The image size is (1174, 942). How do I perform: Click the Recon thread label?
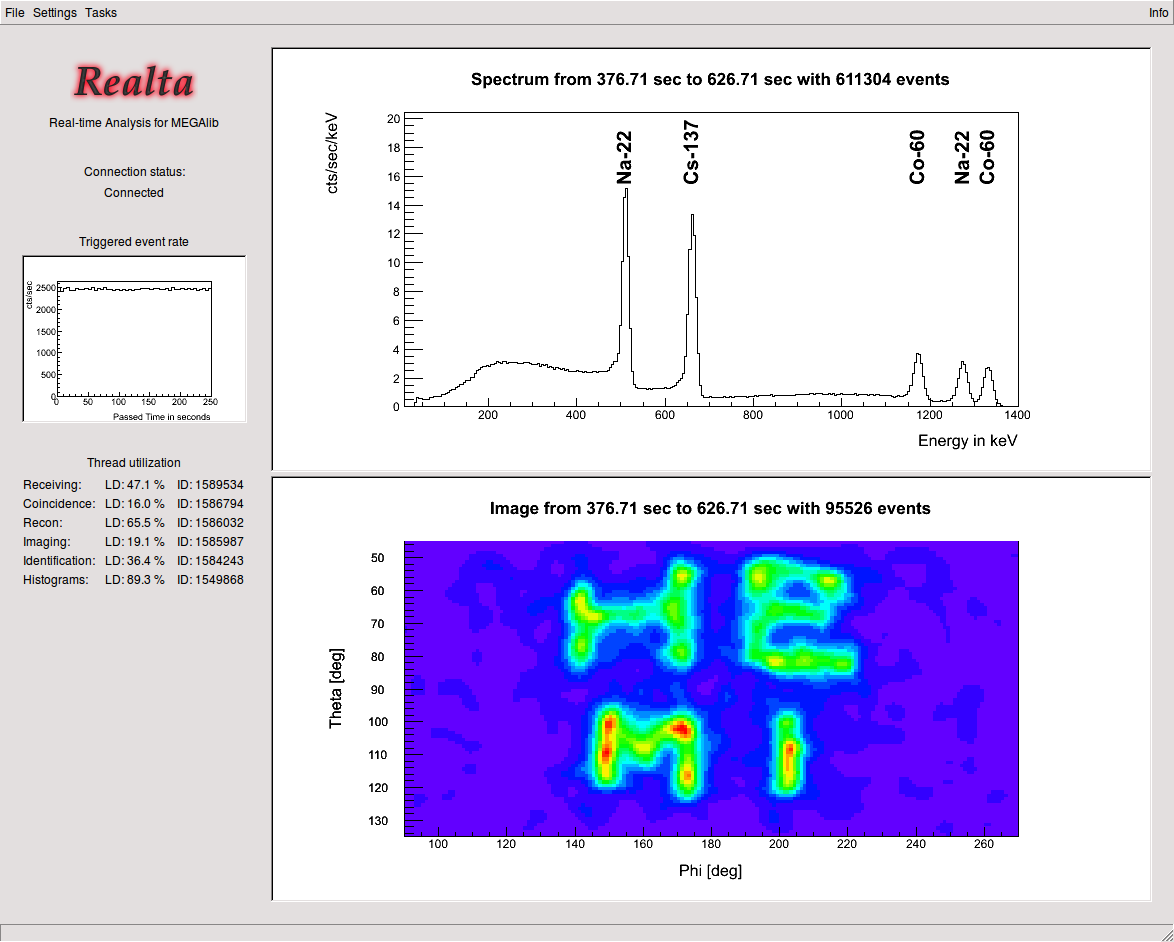43,523
